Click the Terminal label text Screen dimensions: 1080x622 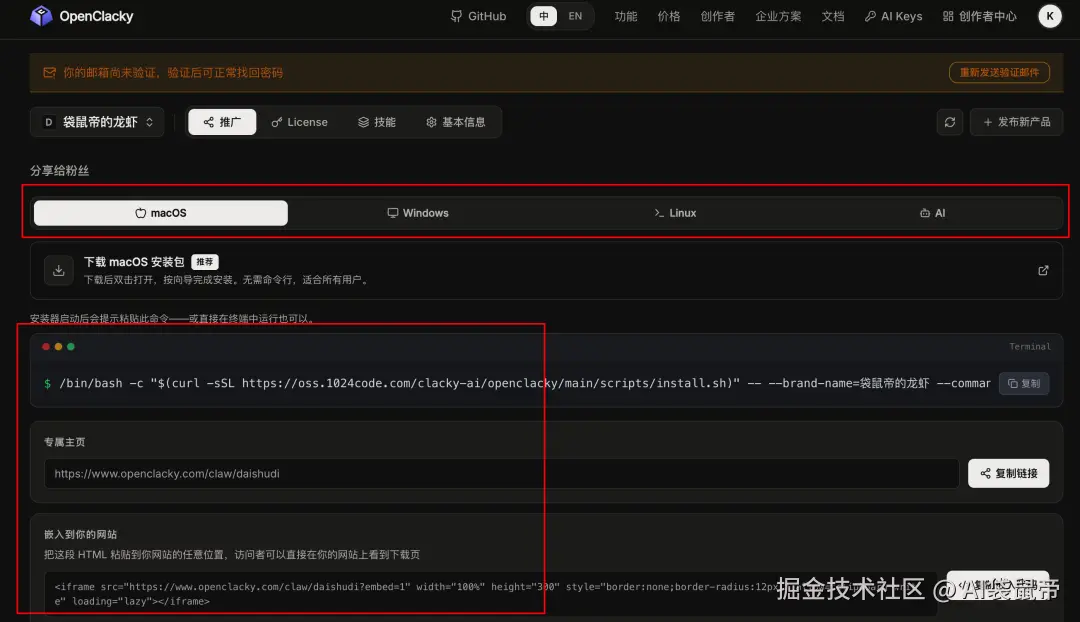click(x=1030, y=346)
